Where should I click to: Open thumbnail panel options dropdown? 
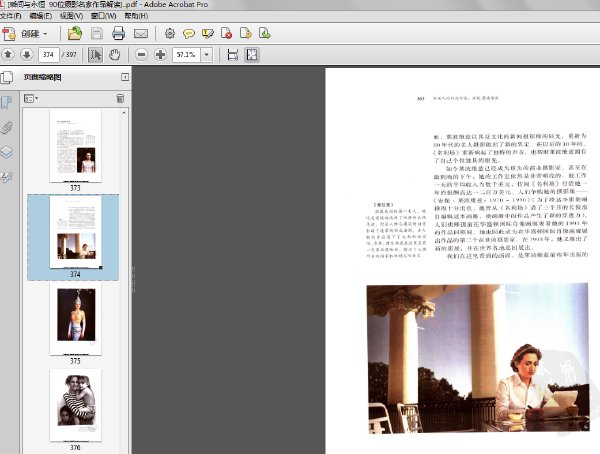click(31, 99)
